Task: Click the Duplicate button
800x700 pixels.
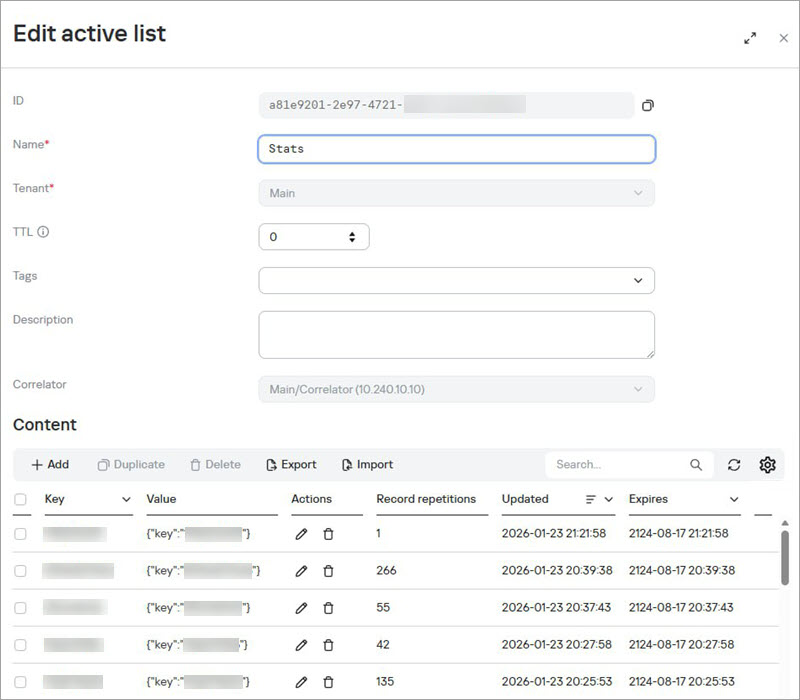Action: pyautogui.click(x=131, y=465)
